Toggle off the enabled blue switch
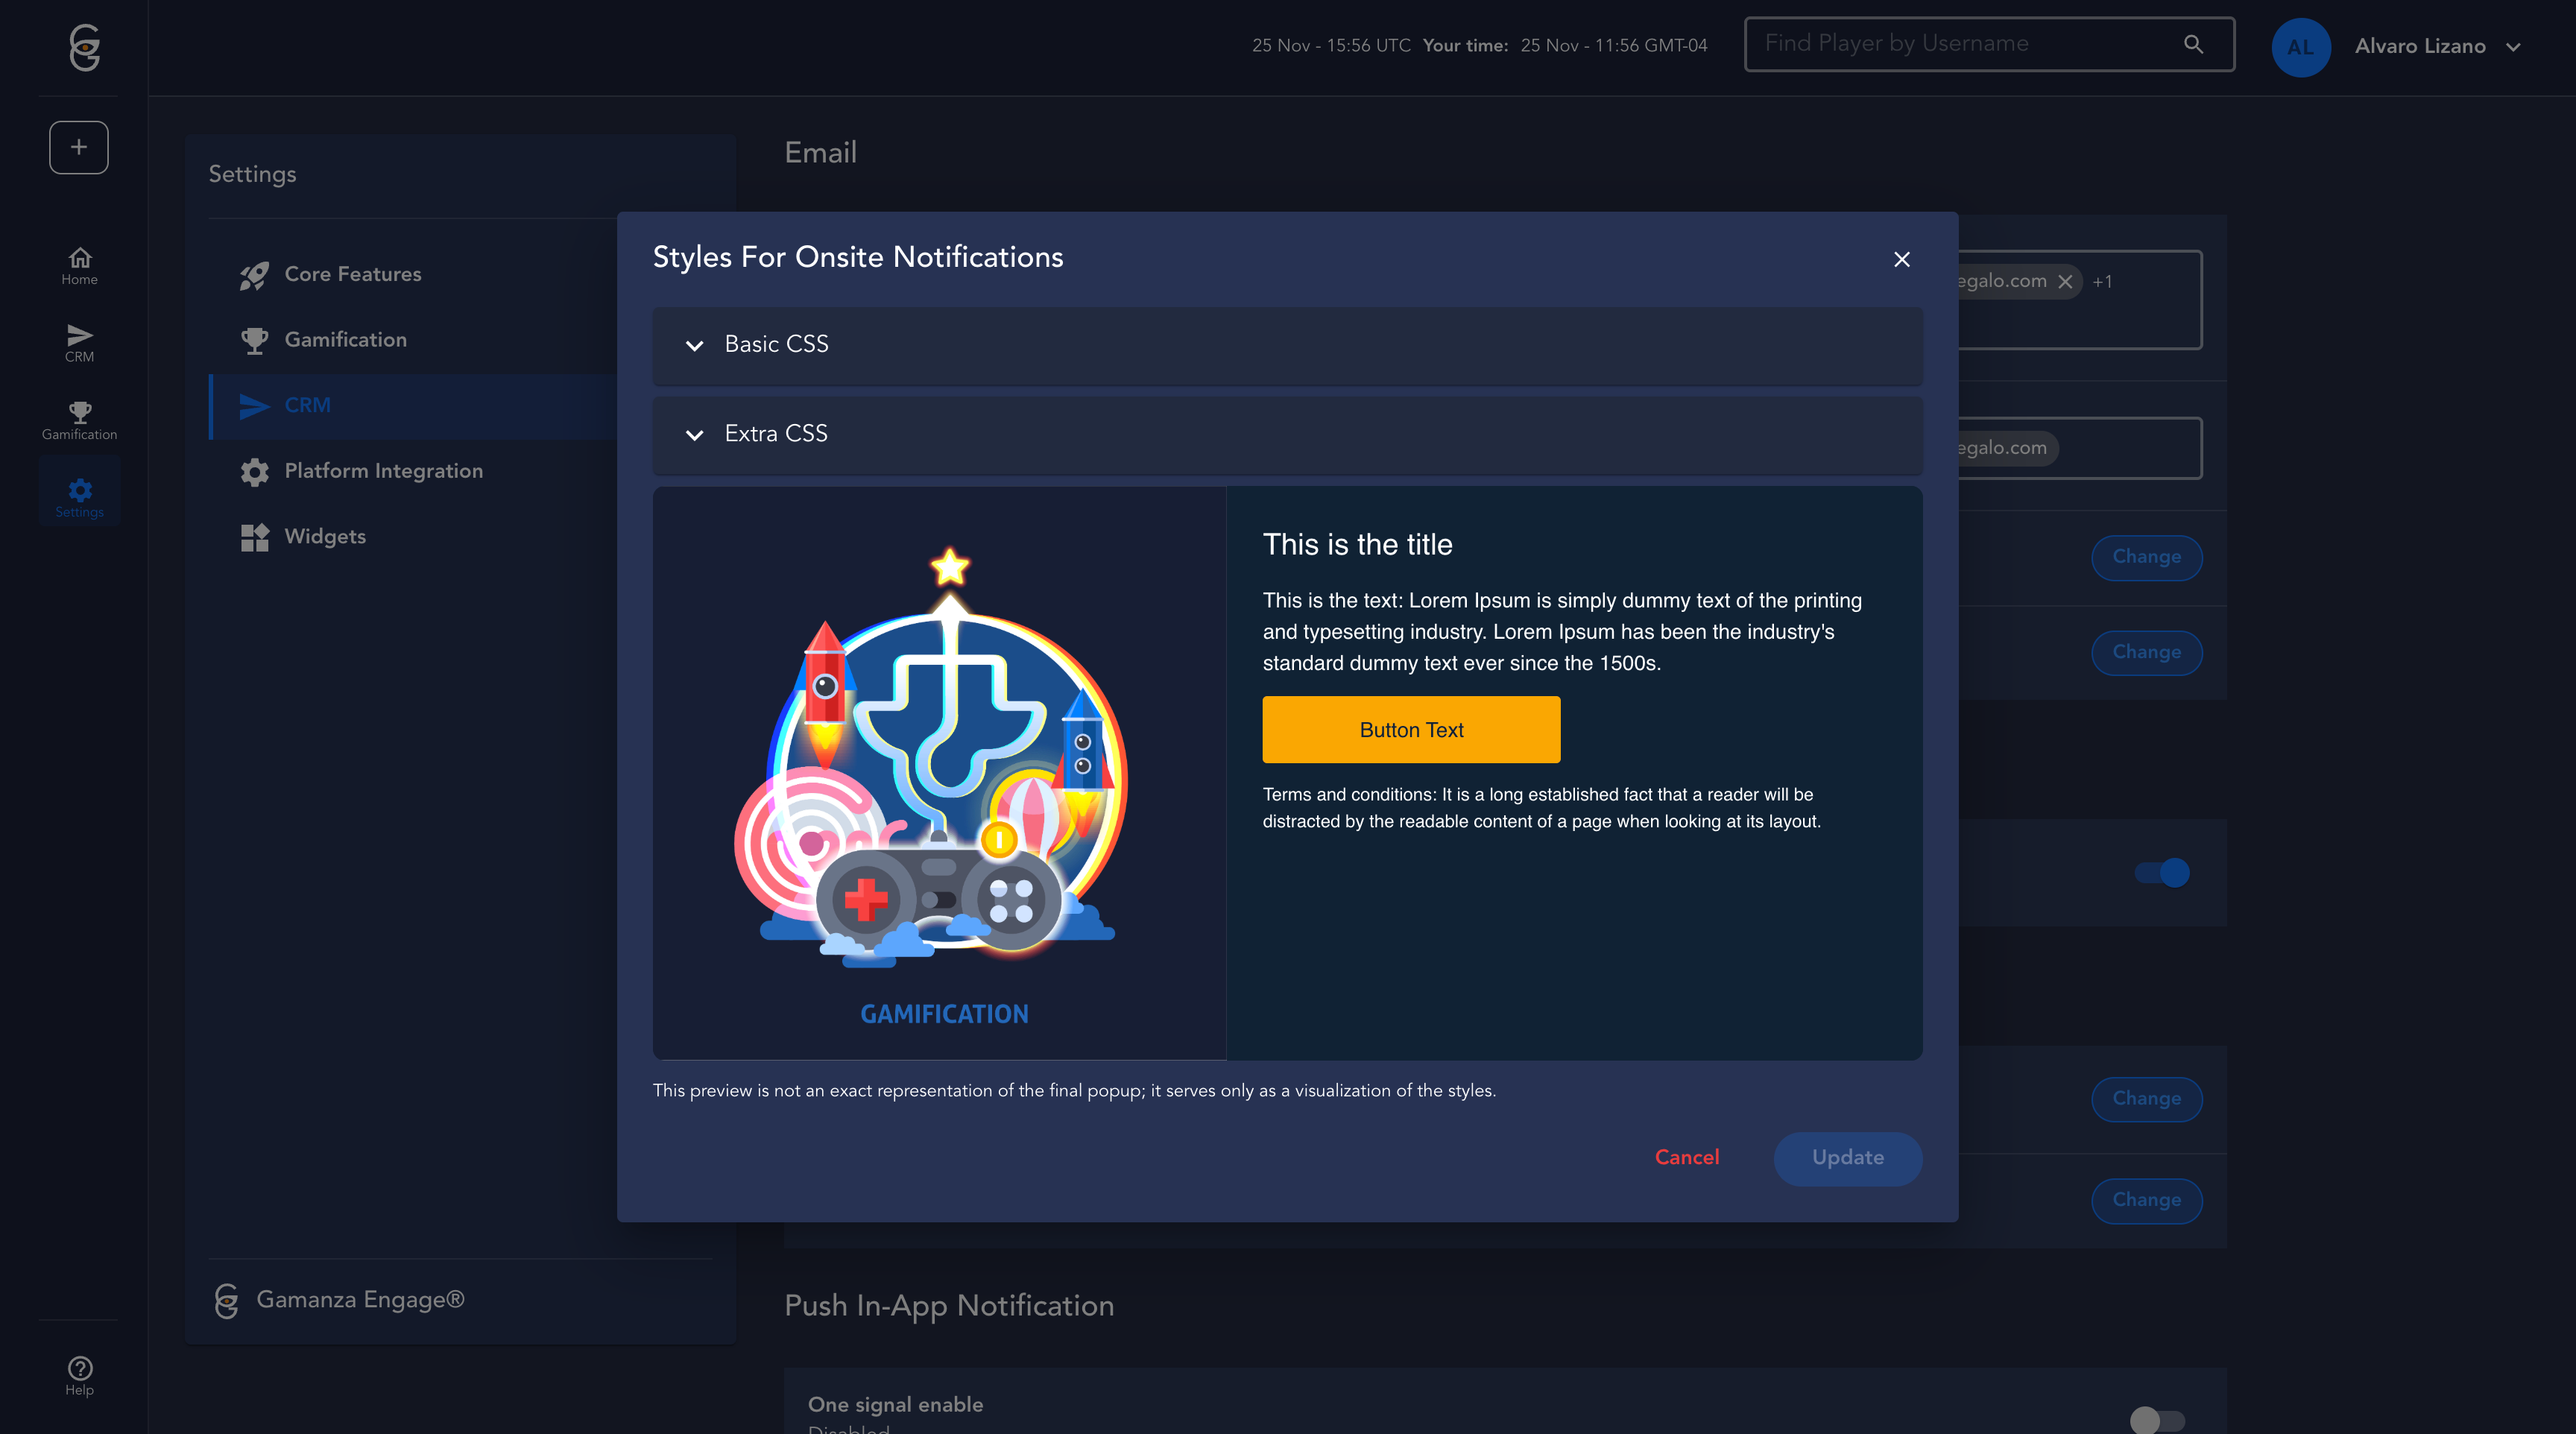2576x1434 pixels. (x=2162, y=873)
